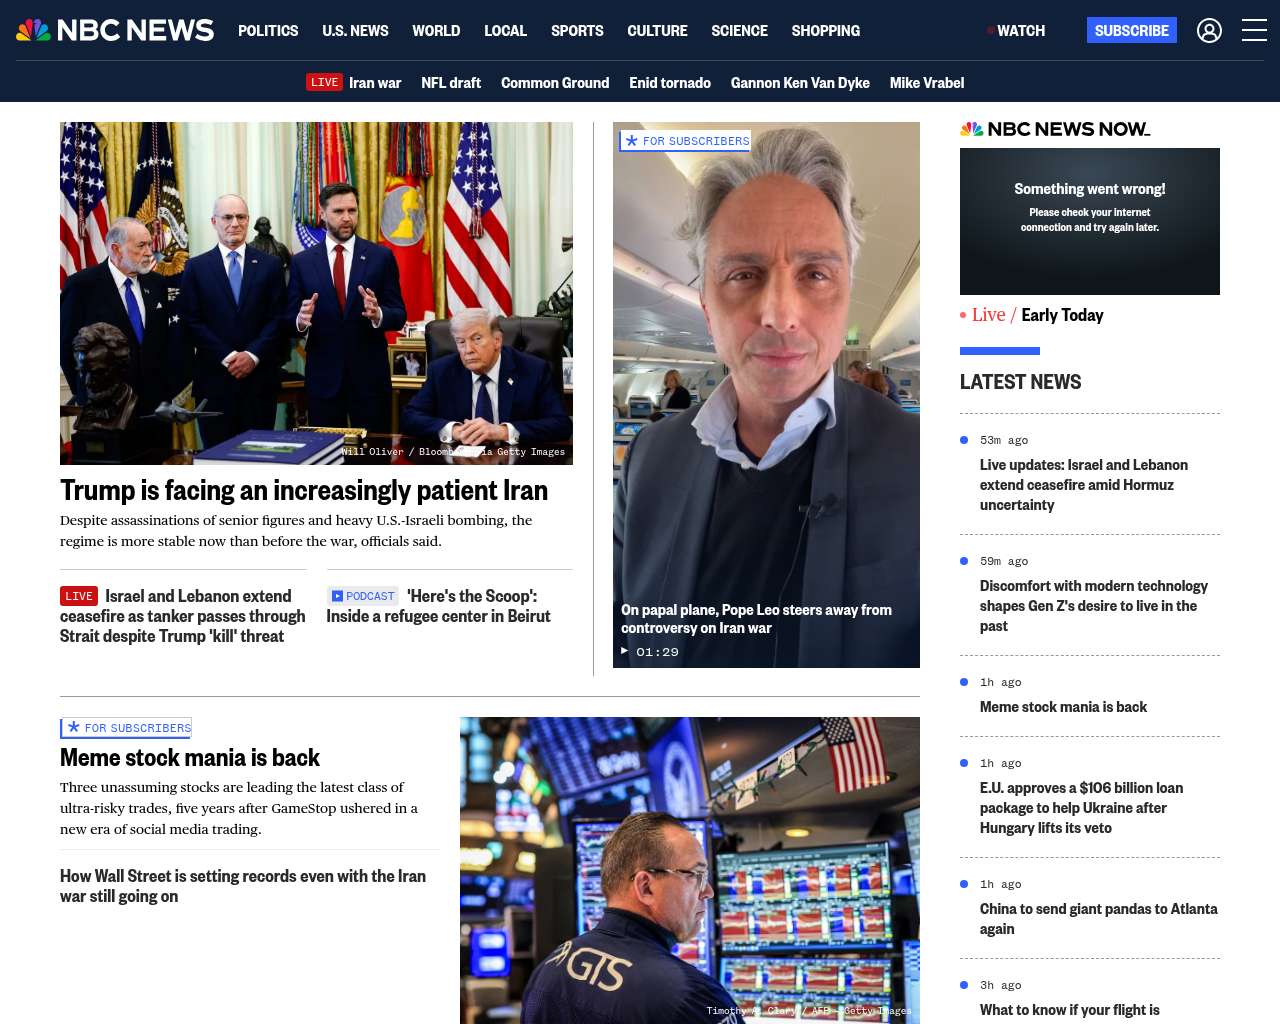Image resolution: width=1280 pixels, height=1024 pixels.
Task: Read 'Trump is facing an increasingly patient Iran'
Action: 304,490
